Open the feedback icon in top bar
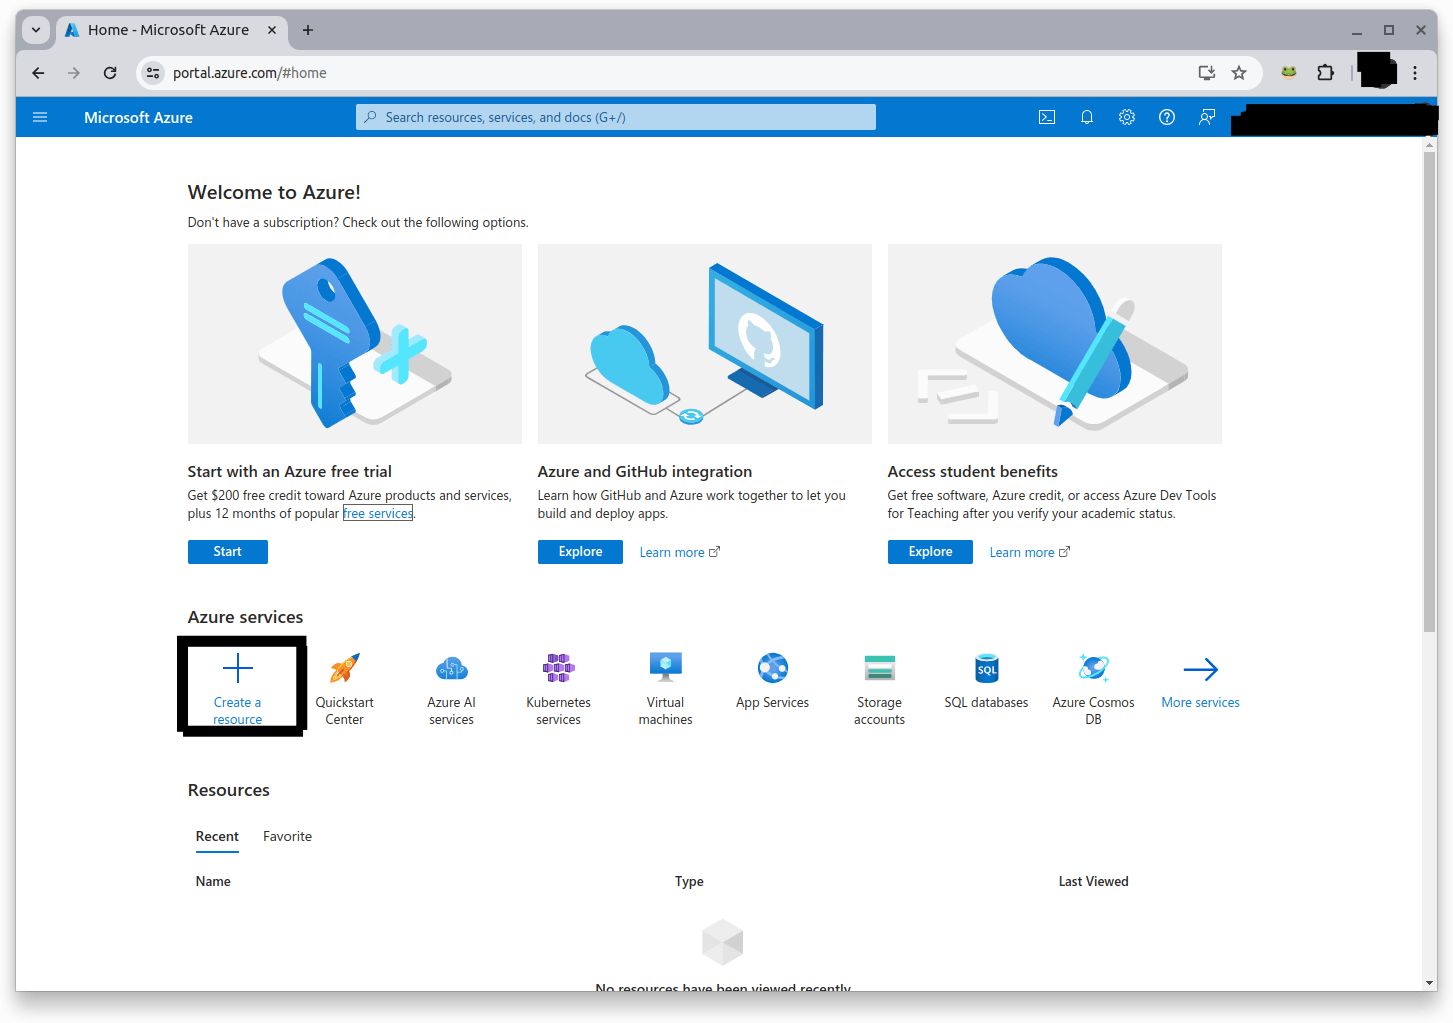This screenshot has height=1023, width=1453. coord(1207,117)
